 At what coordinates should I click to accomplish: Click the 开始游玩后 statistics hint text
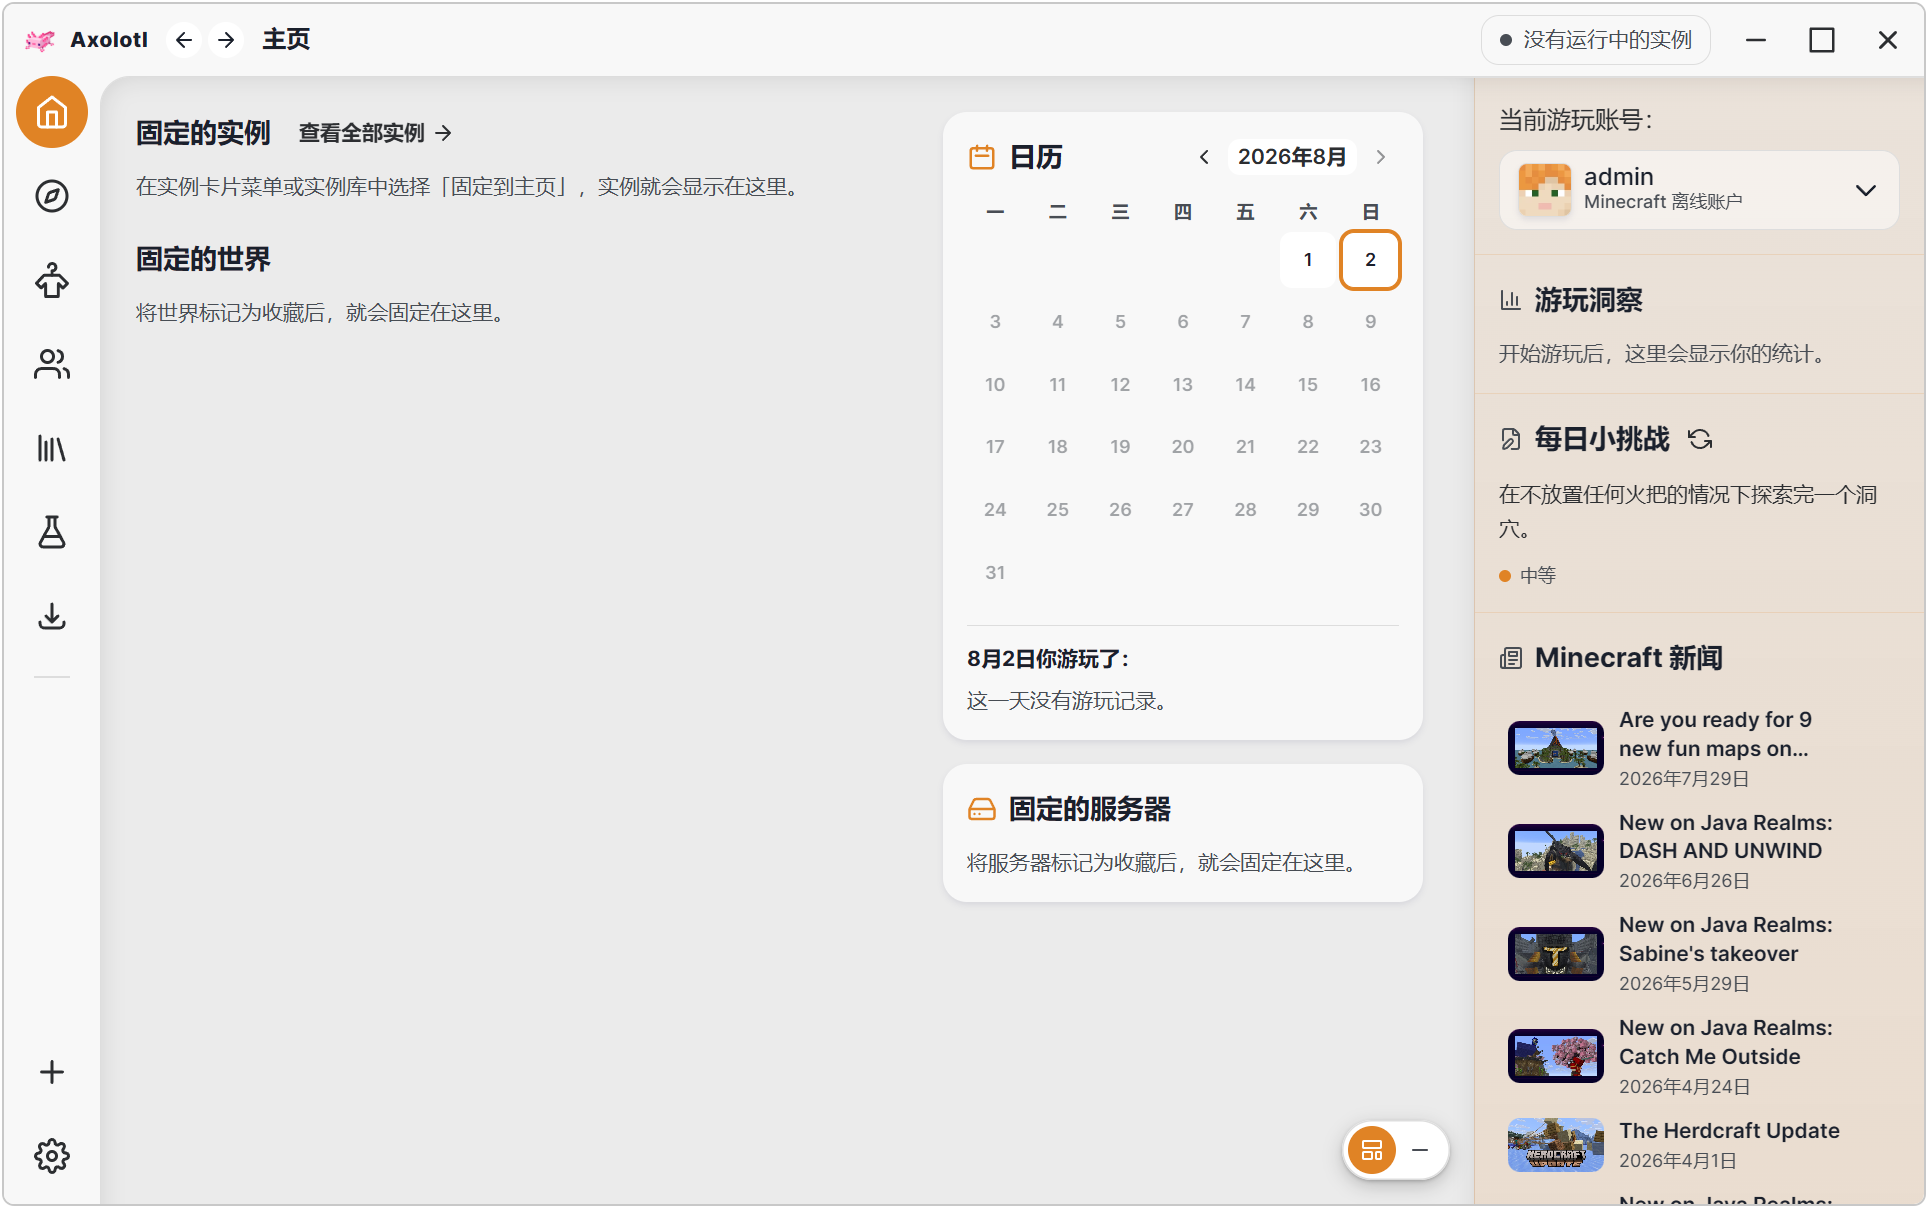pos(1665,354)
